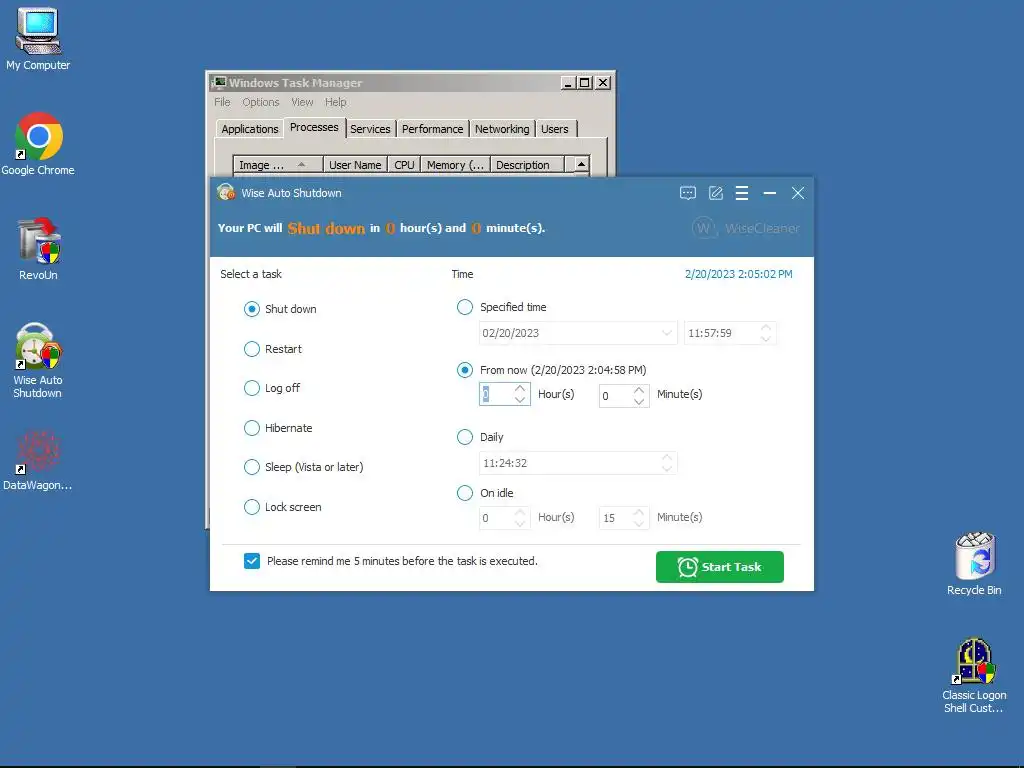Minimize the Wise Auto Shutdown window
This screenshot has width=1024, height=768.
click(x=770, y=193)
